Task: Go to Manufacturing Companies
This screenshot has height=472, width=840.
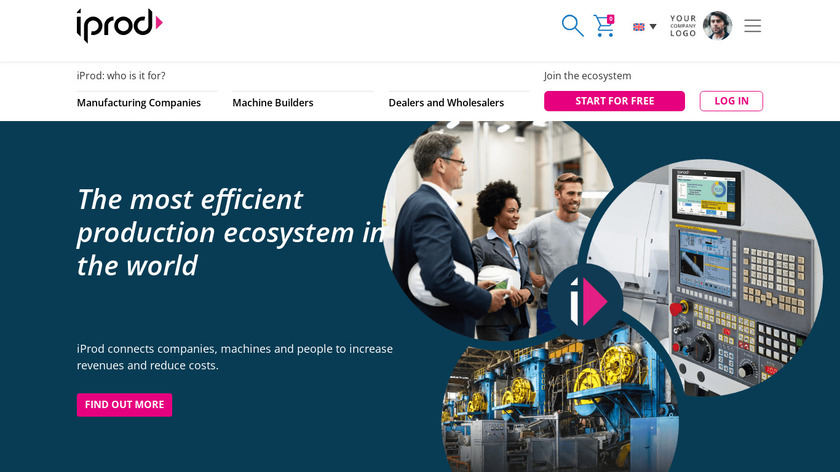Action: click(x=139, y=102)
